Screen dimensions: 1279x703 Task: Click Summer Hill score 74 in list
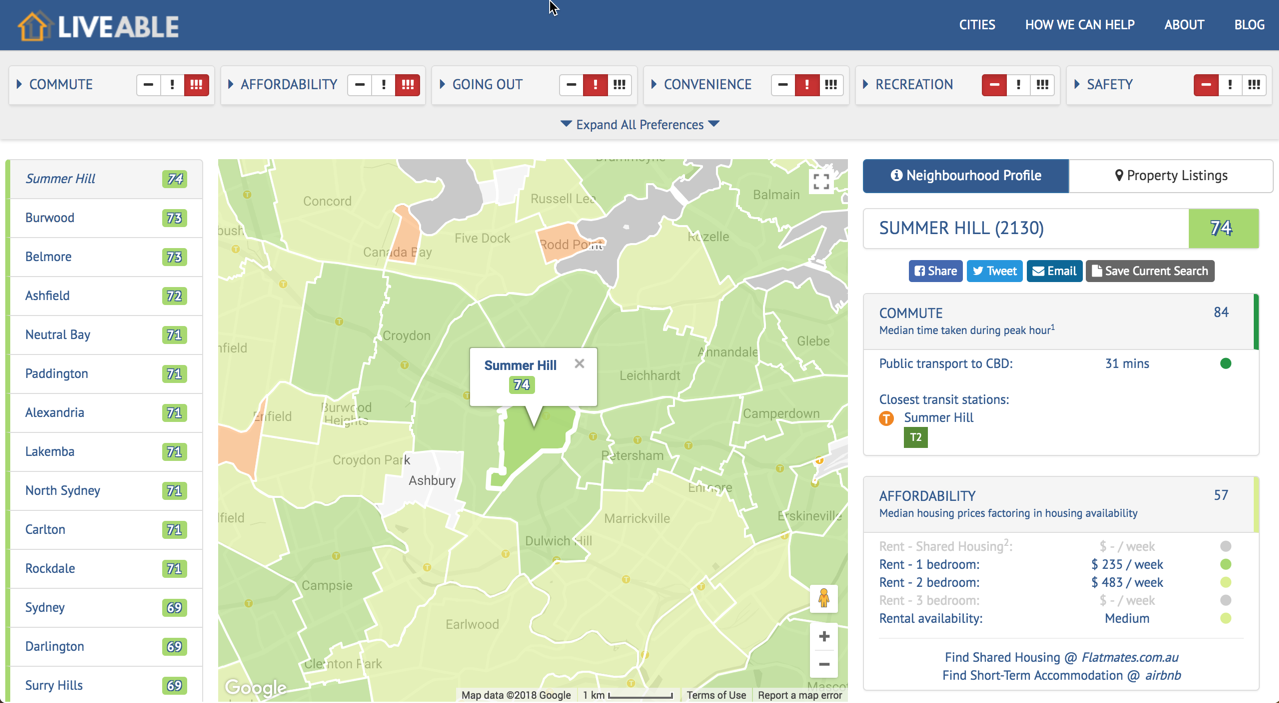coord(175,179)
